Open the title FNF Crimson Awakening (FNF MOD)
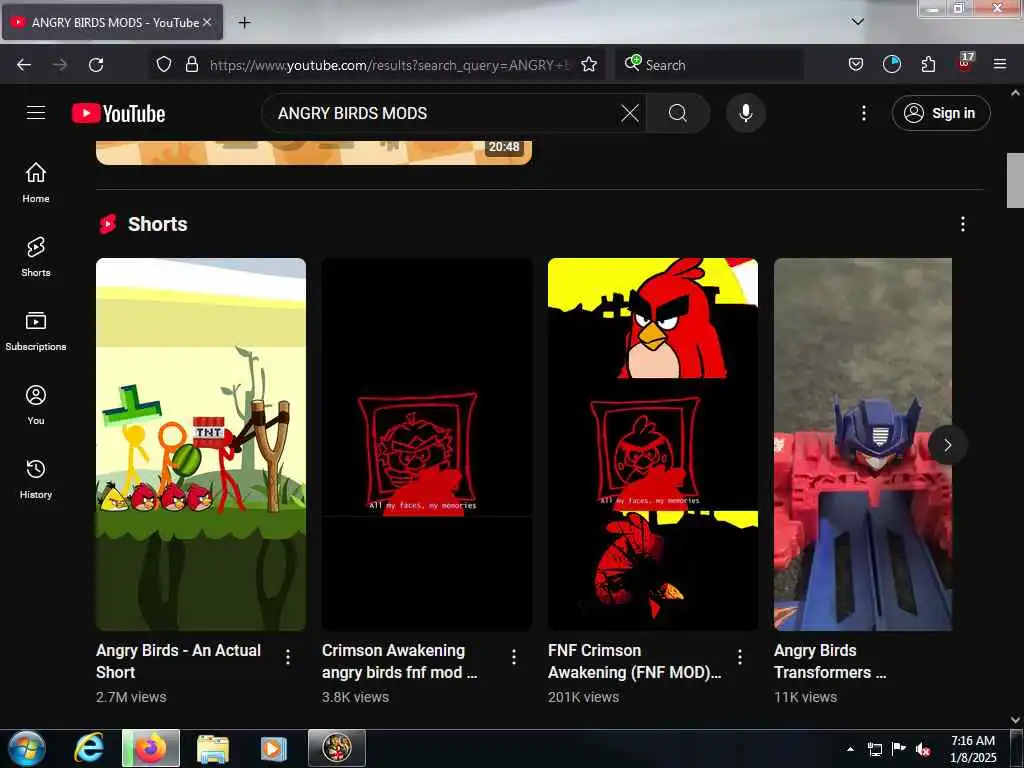Screen dimensions: 1024x768 tap(635, 661)
